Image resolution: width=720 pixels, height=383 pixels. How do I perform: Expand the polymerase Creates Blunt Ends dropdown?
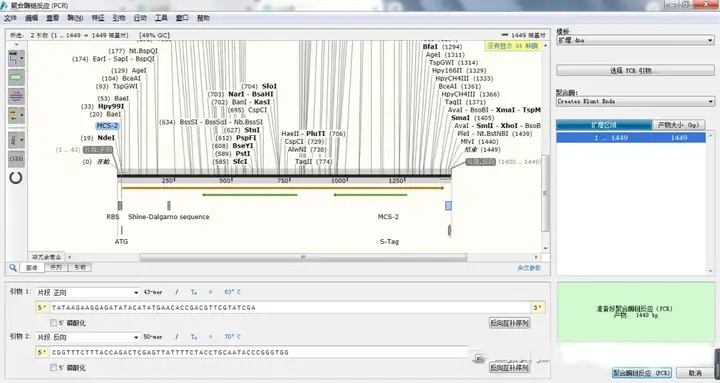636,101
